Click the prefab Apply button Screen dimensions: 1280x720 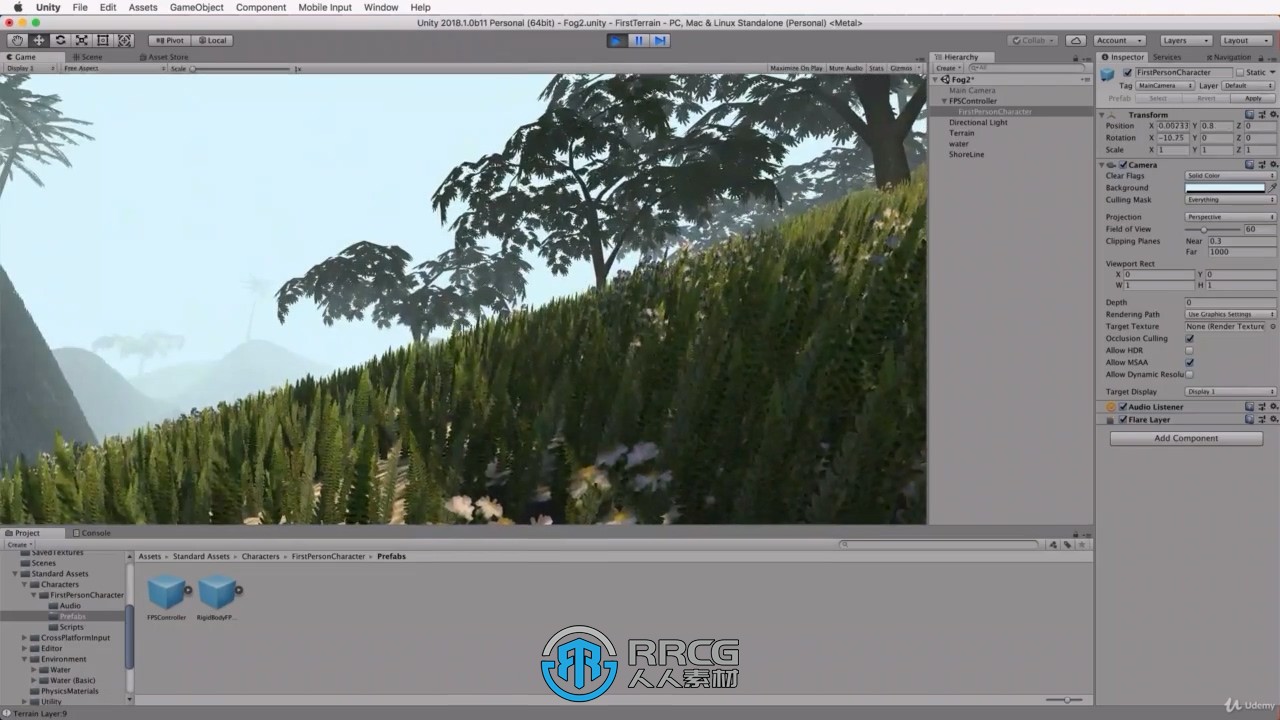[1253, 98]
